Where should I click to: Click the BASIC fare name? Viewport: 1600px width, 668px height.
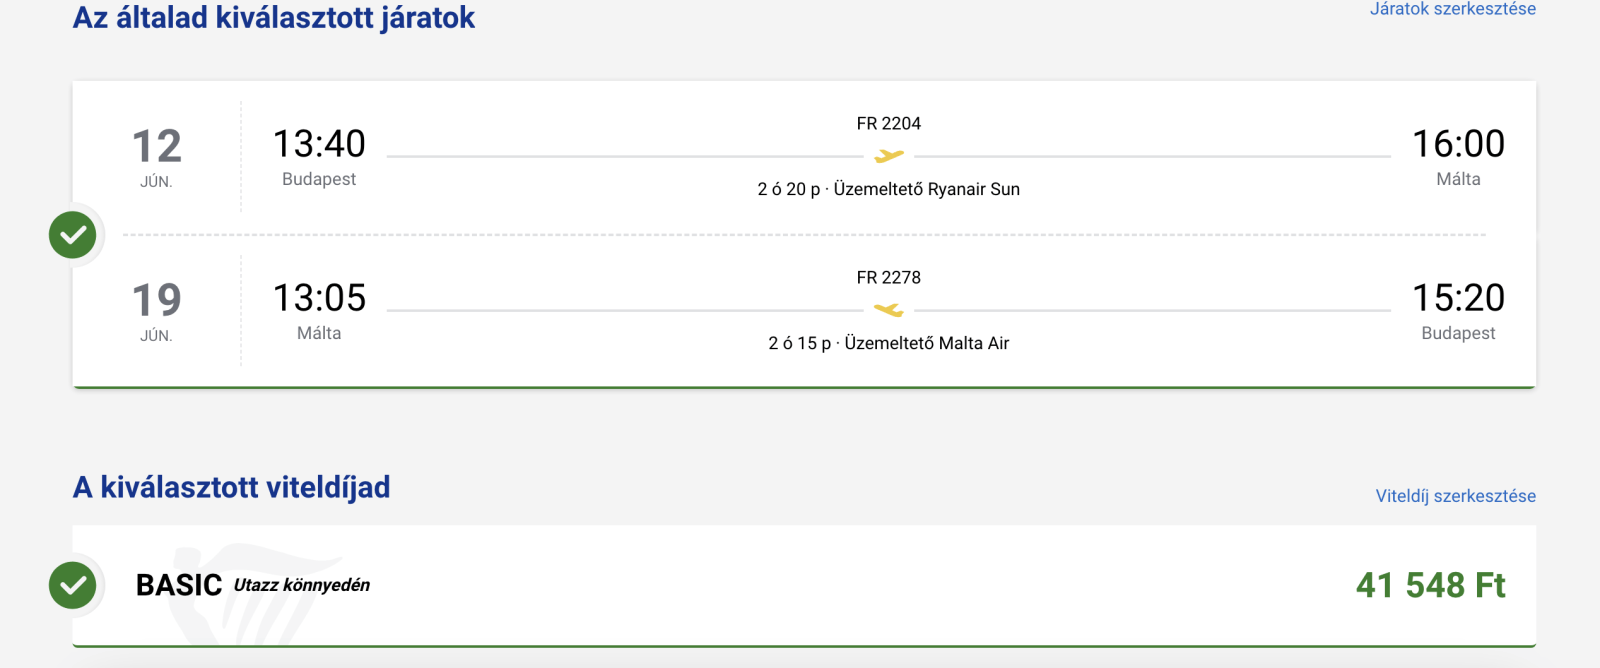tap(179, 585)
